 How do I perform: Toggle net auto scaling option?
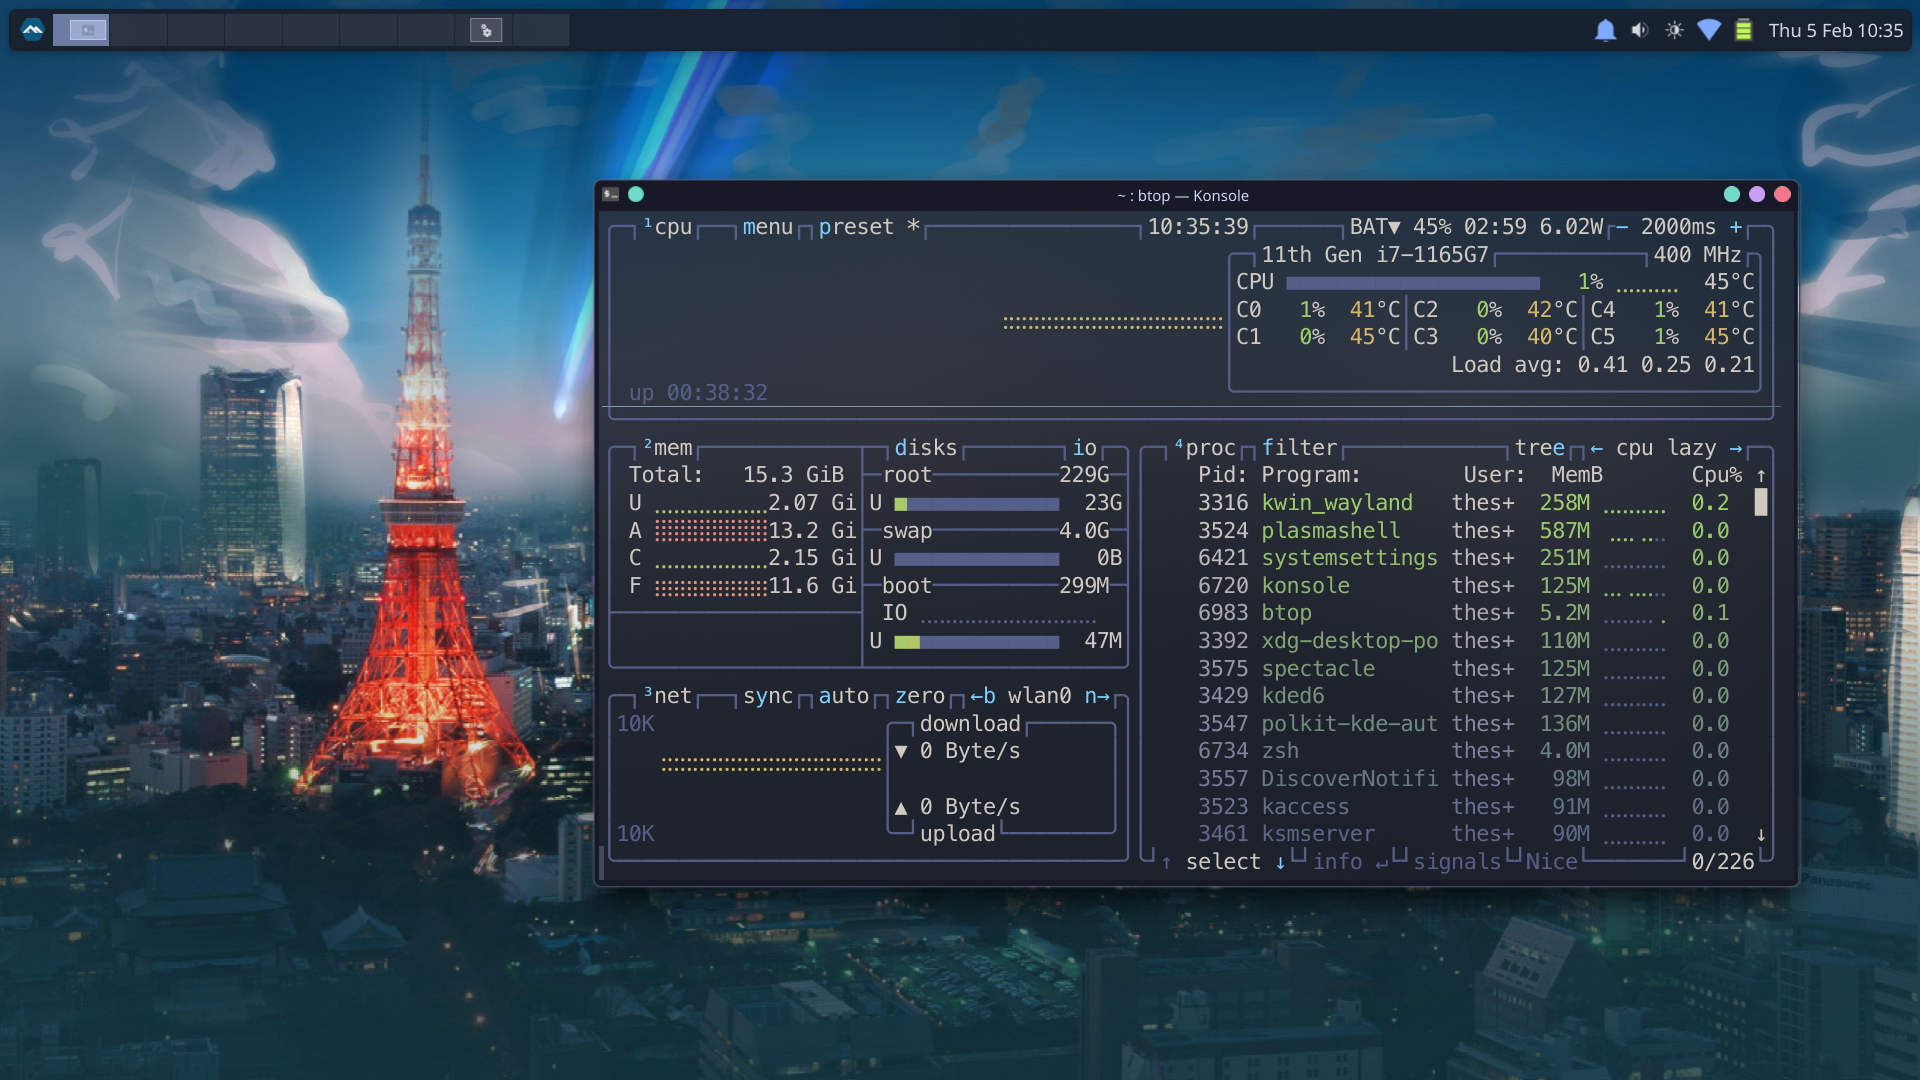[843, 696]
